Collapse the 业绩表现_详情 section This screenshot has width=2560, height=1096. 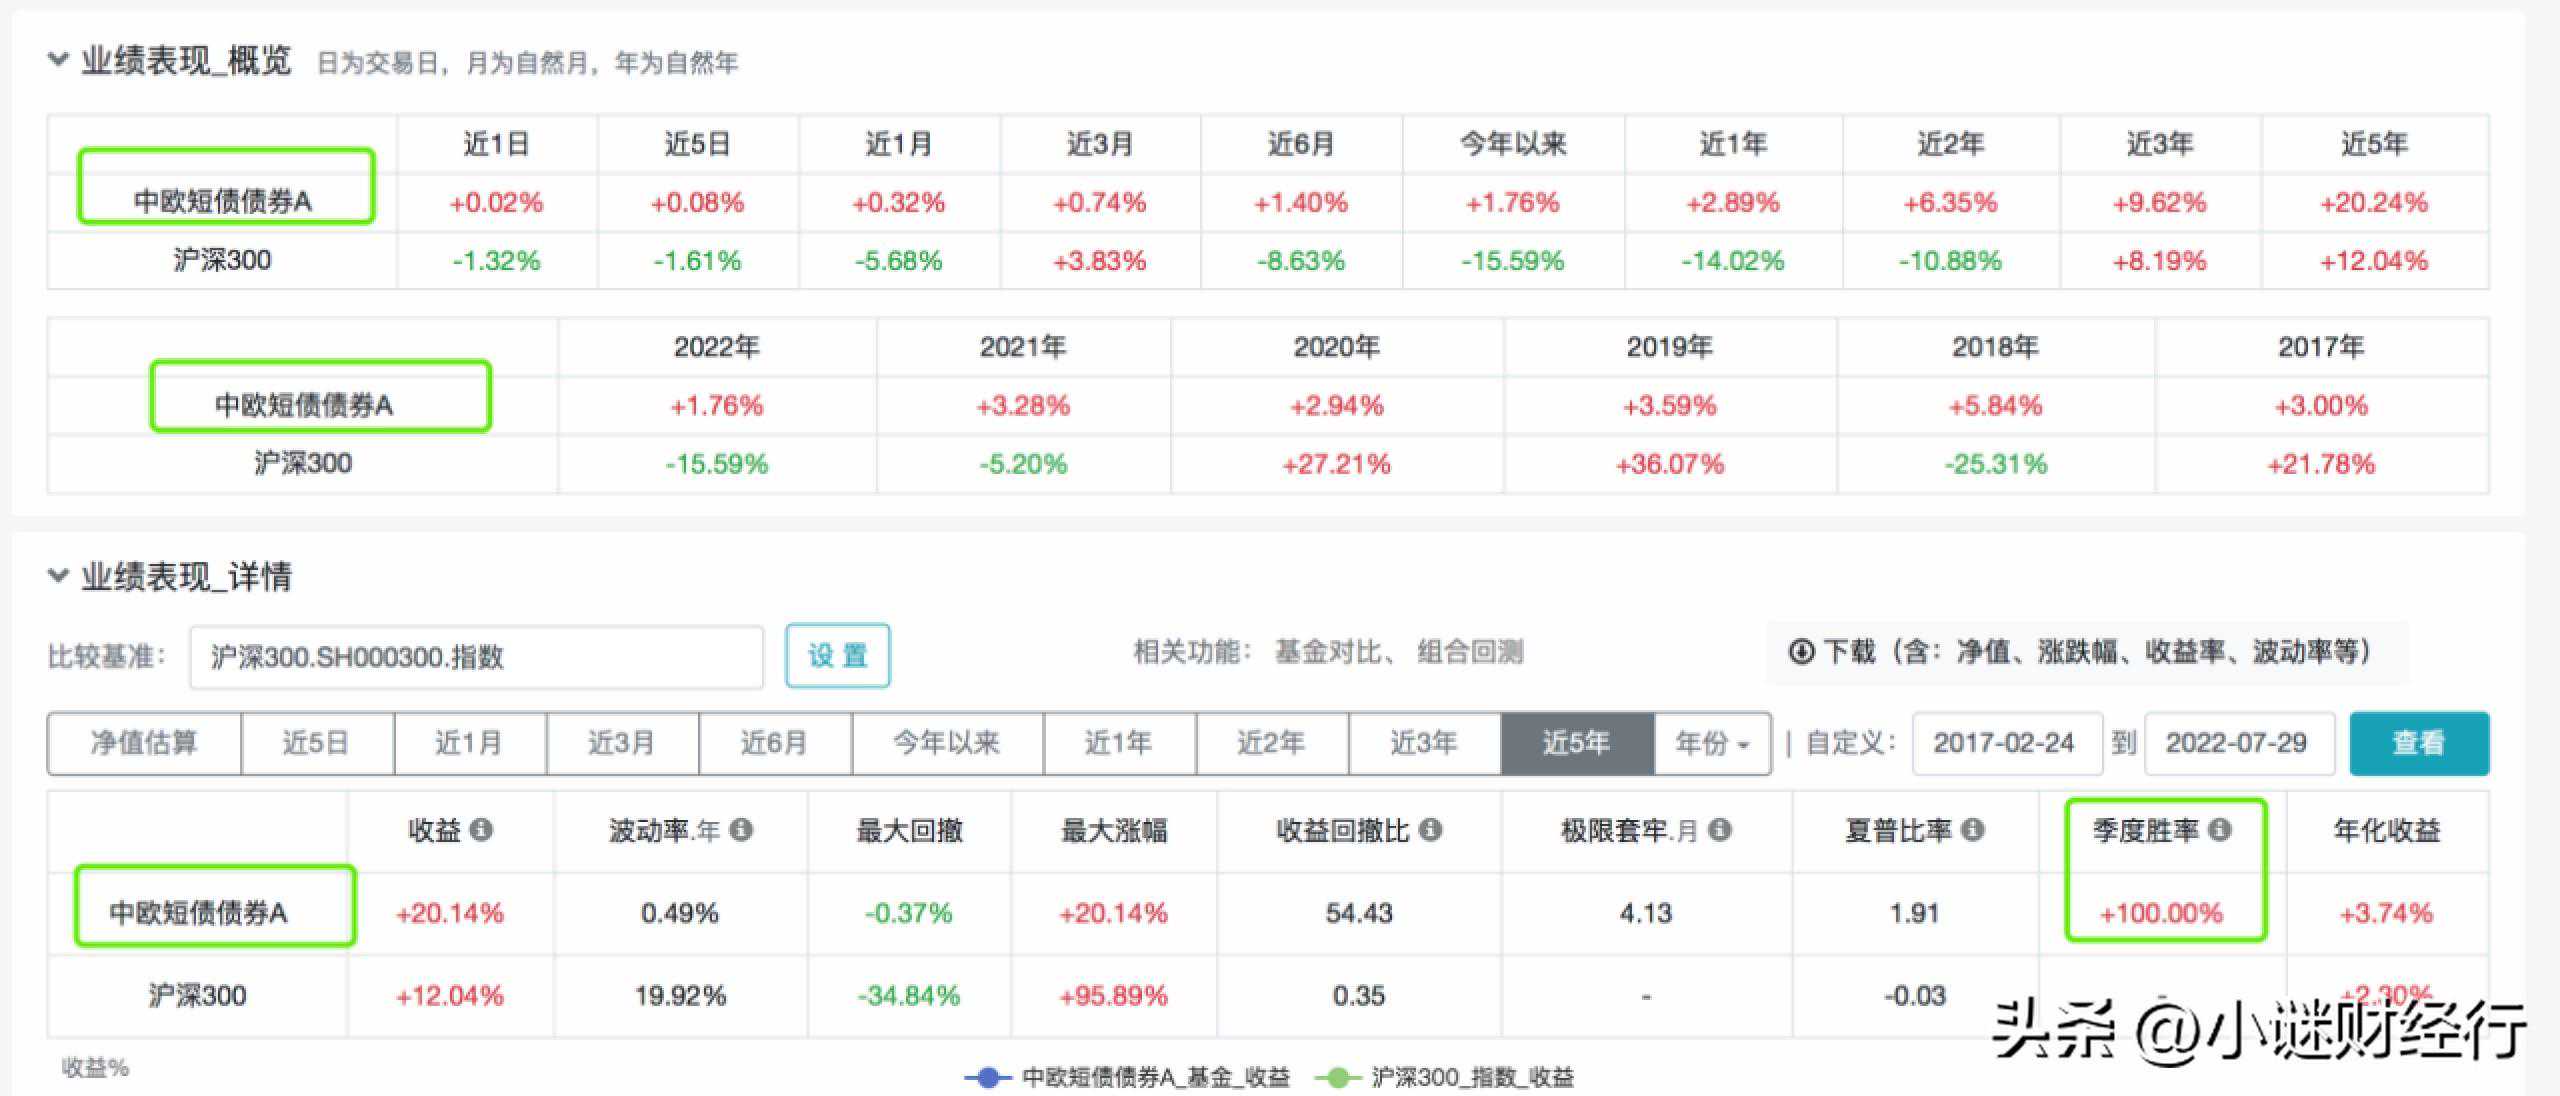tap(58, 576)
